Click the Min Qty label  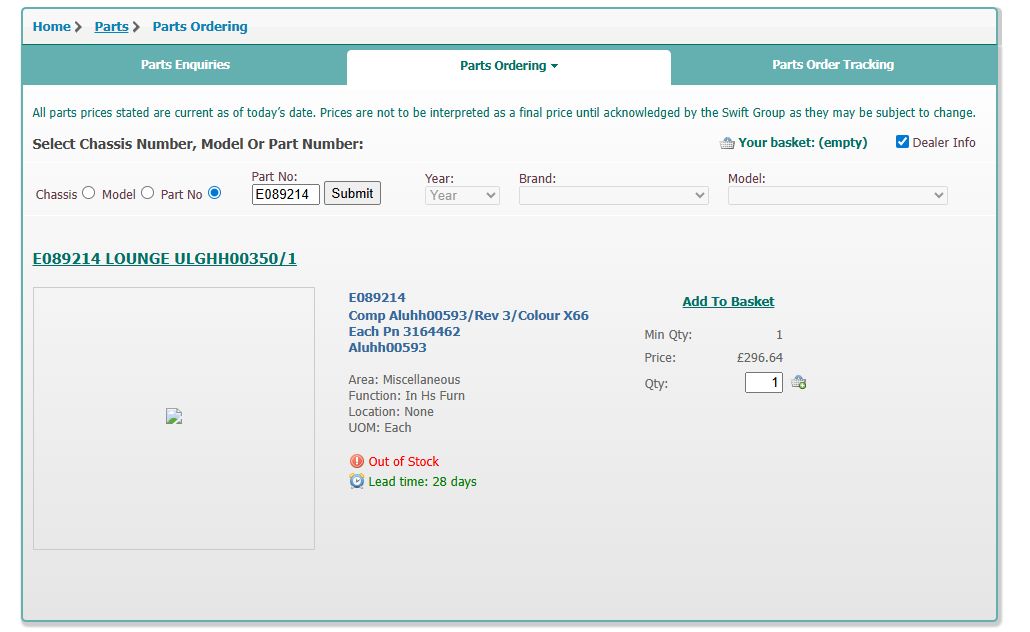pyautogui.click(x=668, y=335)
